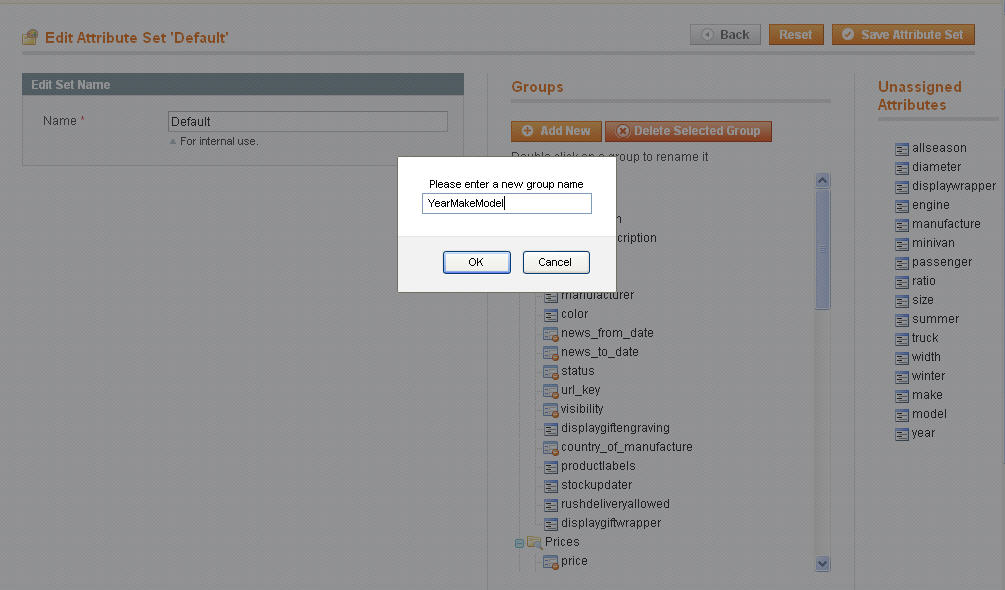Confirm group name with OK
This screenshot has height=590, width=1005.
point(476,262)
